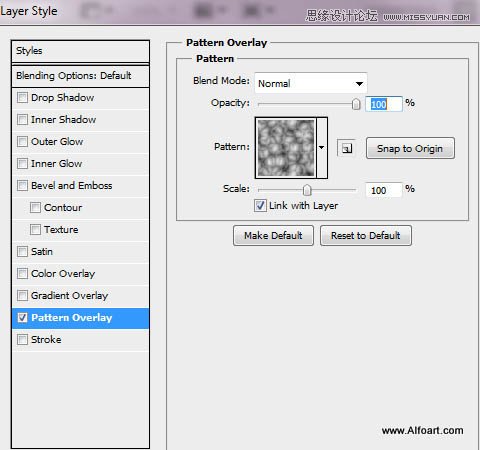This screenshot has height=450, width=480.
Task: Click the Make Default button
Action: pyautogui.click(x=273, y=236)
